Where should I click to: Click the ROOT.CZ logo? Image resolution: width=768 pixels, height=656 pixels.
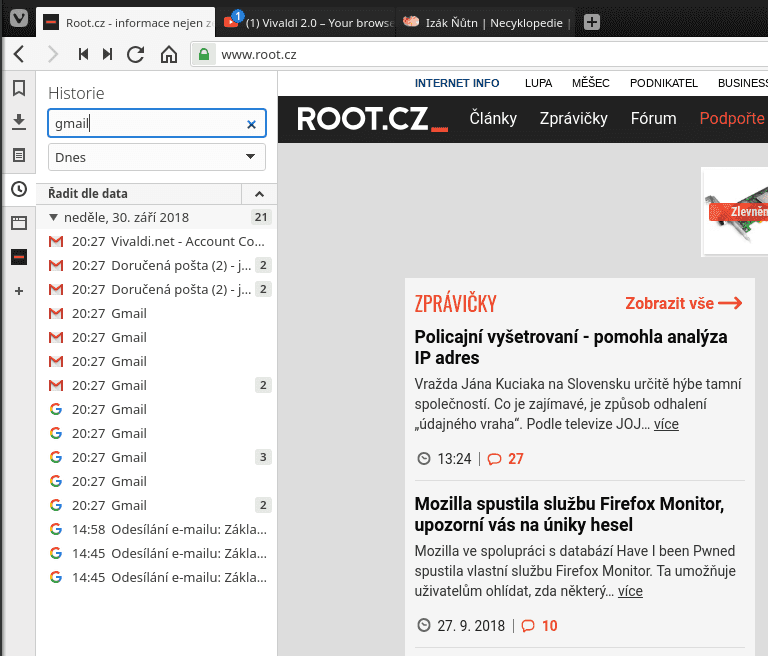click(x=372, y=119)
